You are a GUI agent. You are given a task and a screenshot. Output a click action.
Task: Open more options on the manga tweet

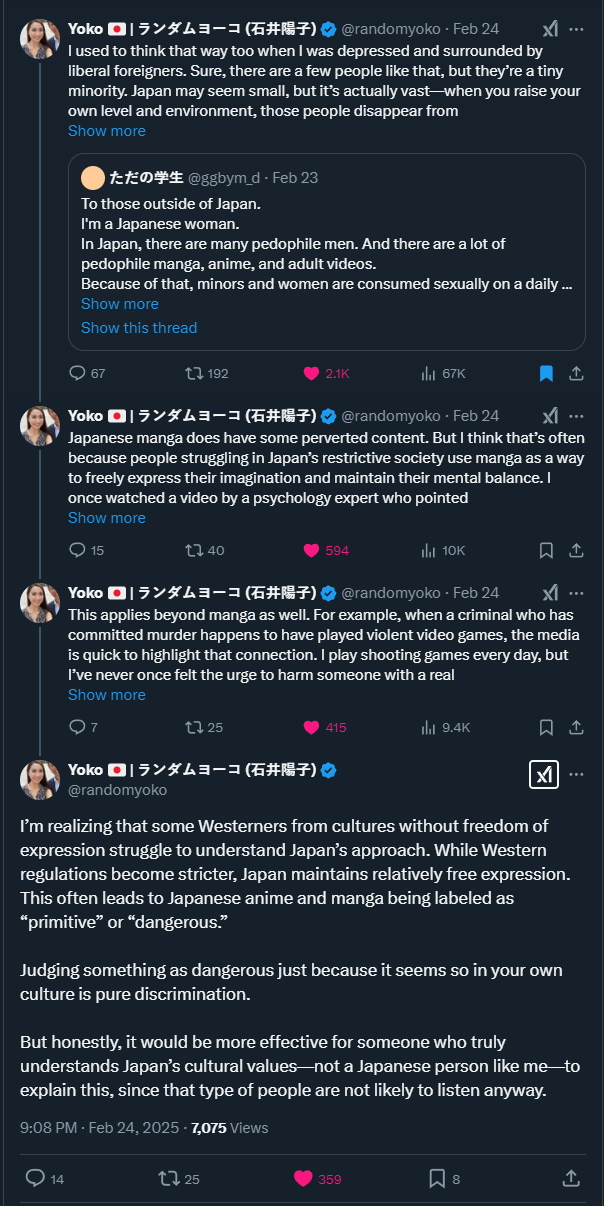tap(576, 416)
